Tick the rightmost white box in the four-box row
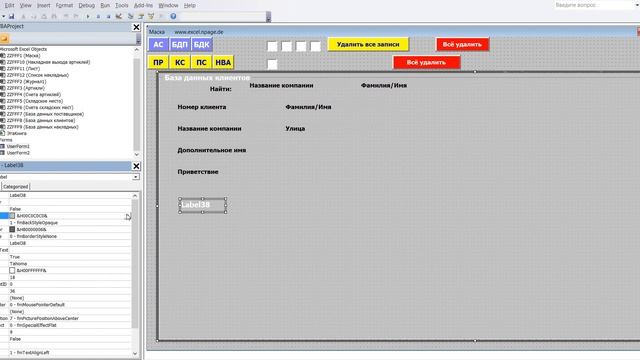This screenshot has width=640, height=360. [316, 46]
